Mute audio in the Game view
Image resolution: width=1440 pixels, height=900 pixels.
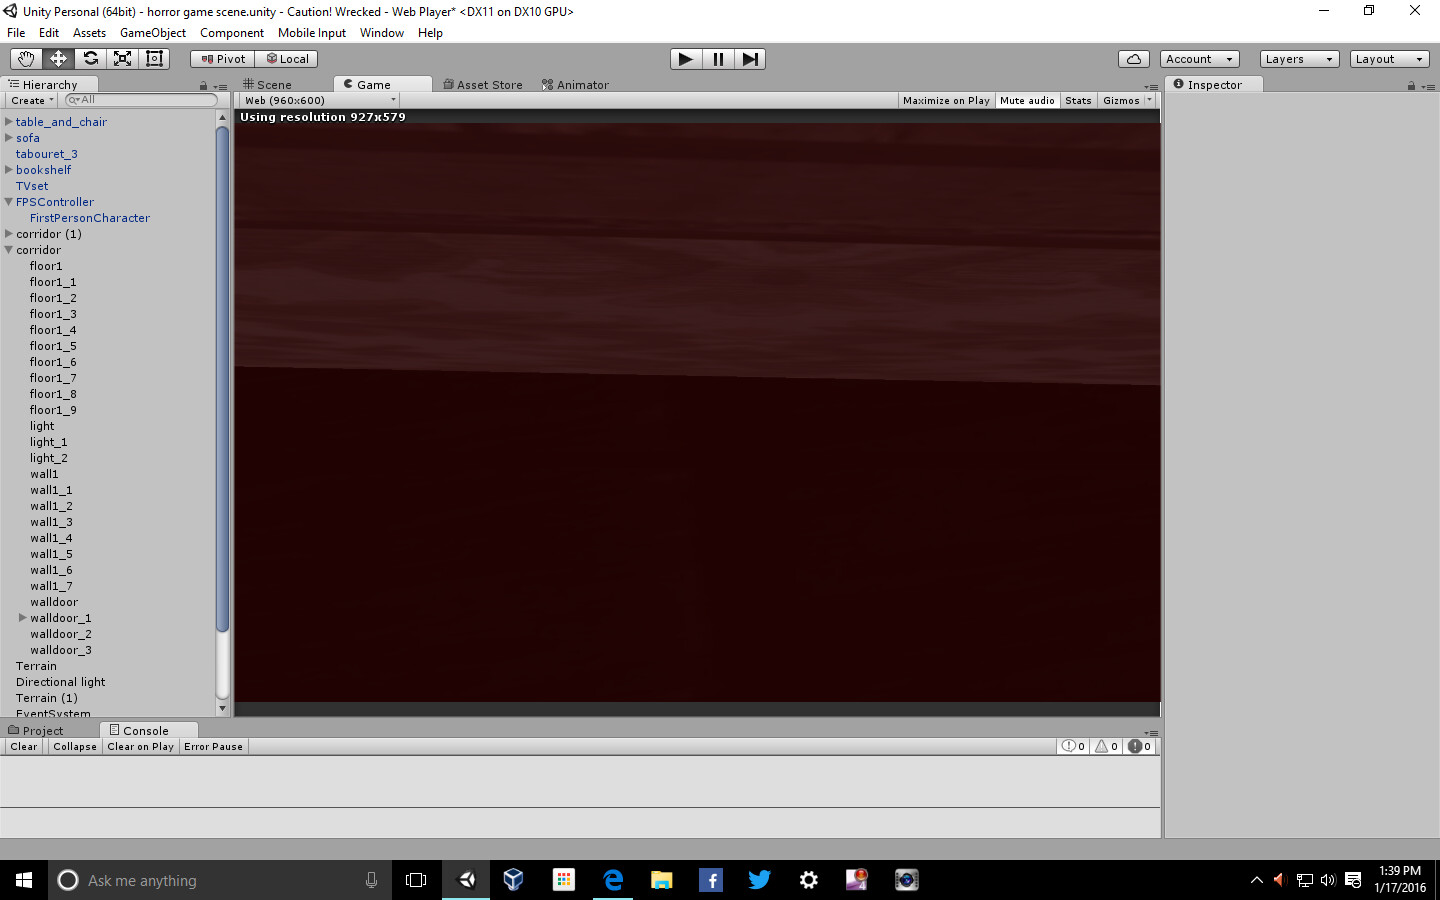point(1027,100)
